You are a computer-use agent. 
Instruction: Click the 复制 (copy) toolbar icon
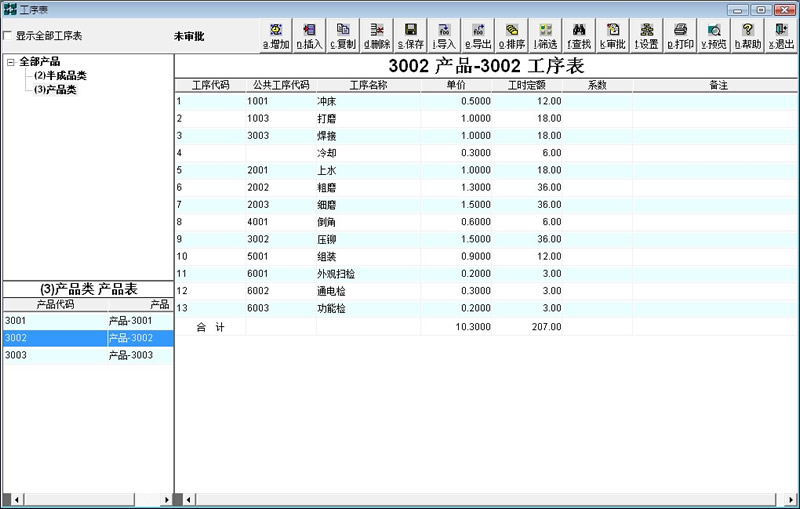click(343, 36)
